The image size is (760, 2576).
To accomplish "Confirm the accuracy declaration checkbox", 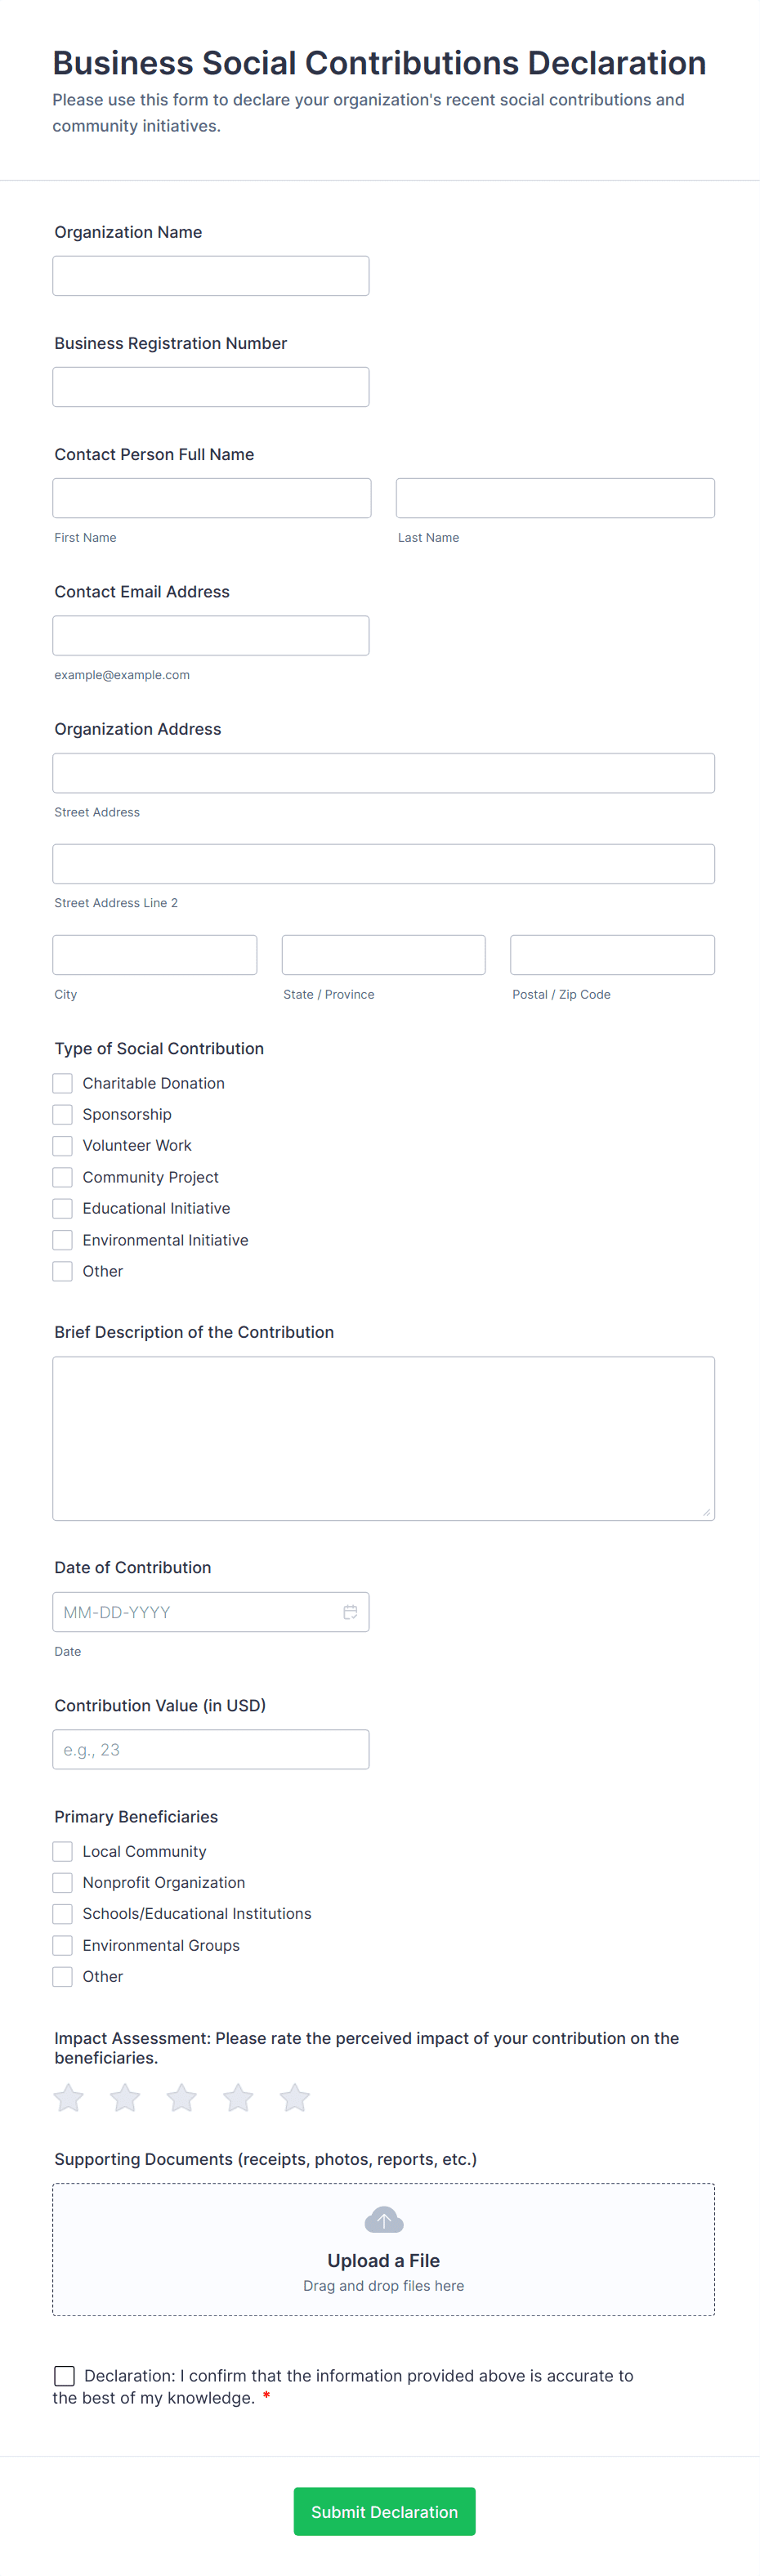I will (x=65, y=2375).
